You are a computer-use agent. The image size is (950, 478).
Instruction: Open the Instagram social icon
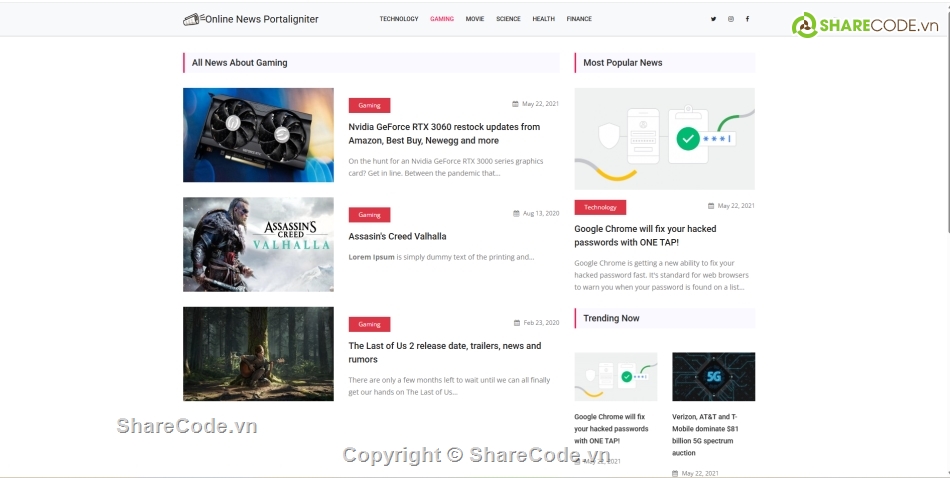pos(731,19)
